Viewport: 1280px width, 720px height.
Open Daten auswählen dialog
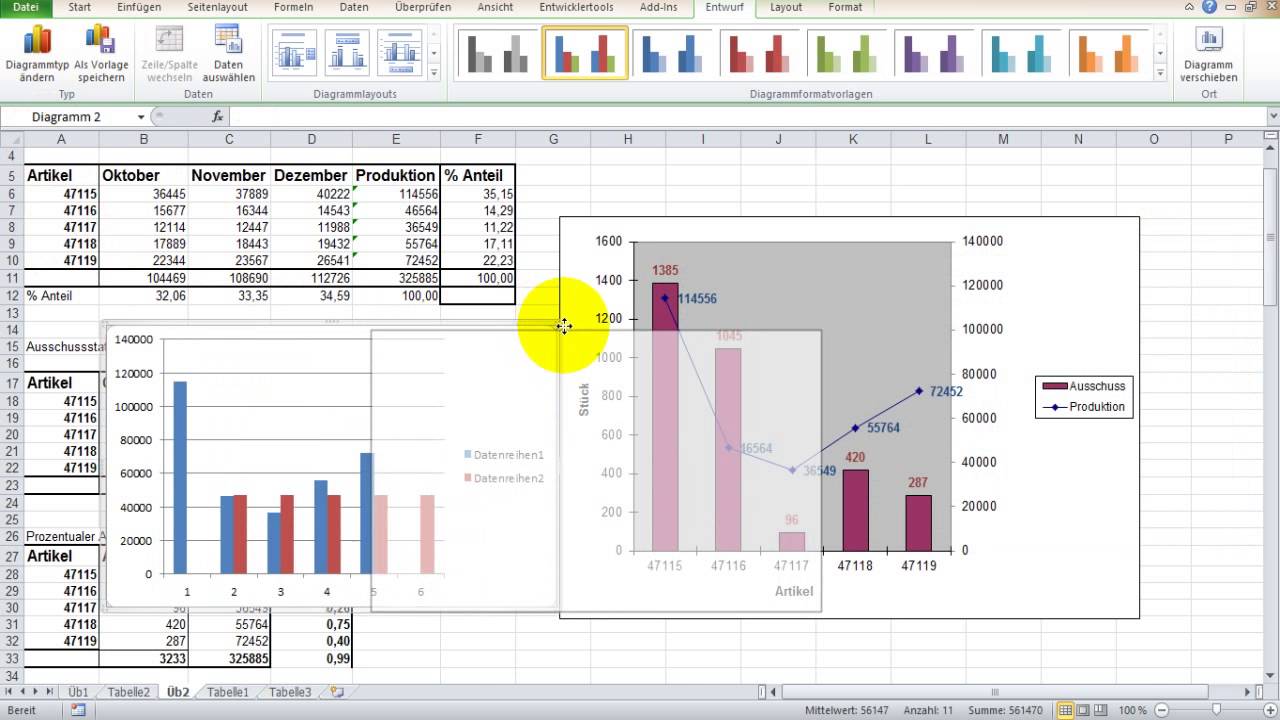pyautogui.click(x=228, y=55)
